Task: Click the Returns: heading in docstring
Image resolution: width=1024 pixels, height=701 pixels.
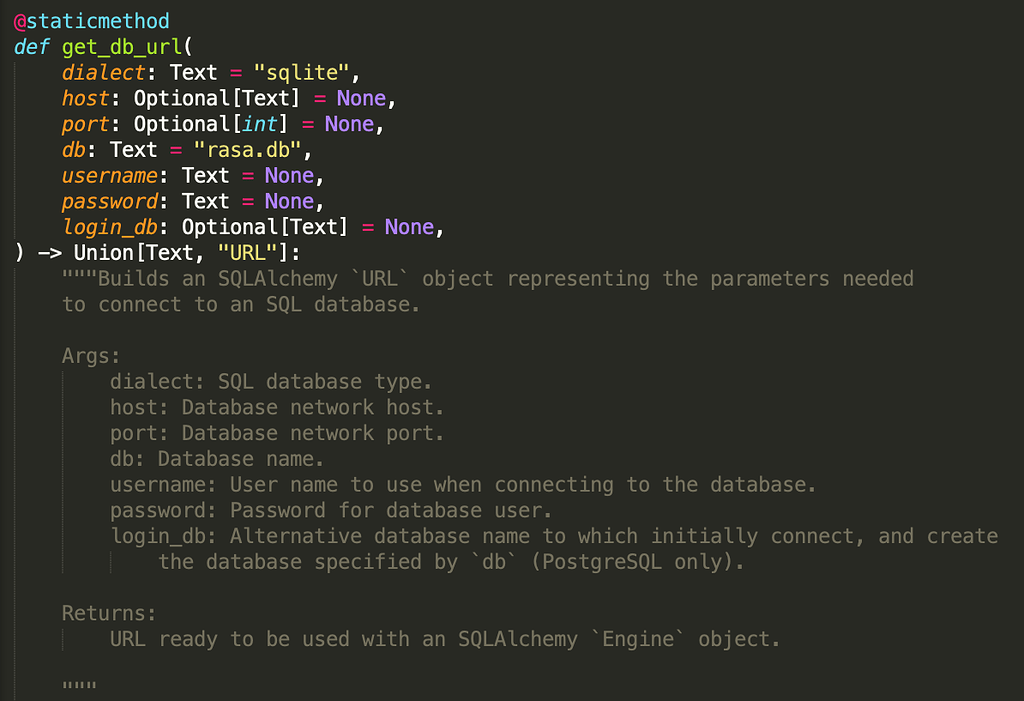Action: click(109, 613)
